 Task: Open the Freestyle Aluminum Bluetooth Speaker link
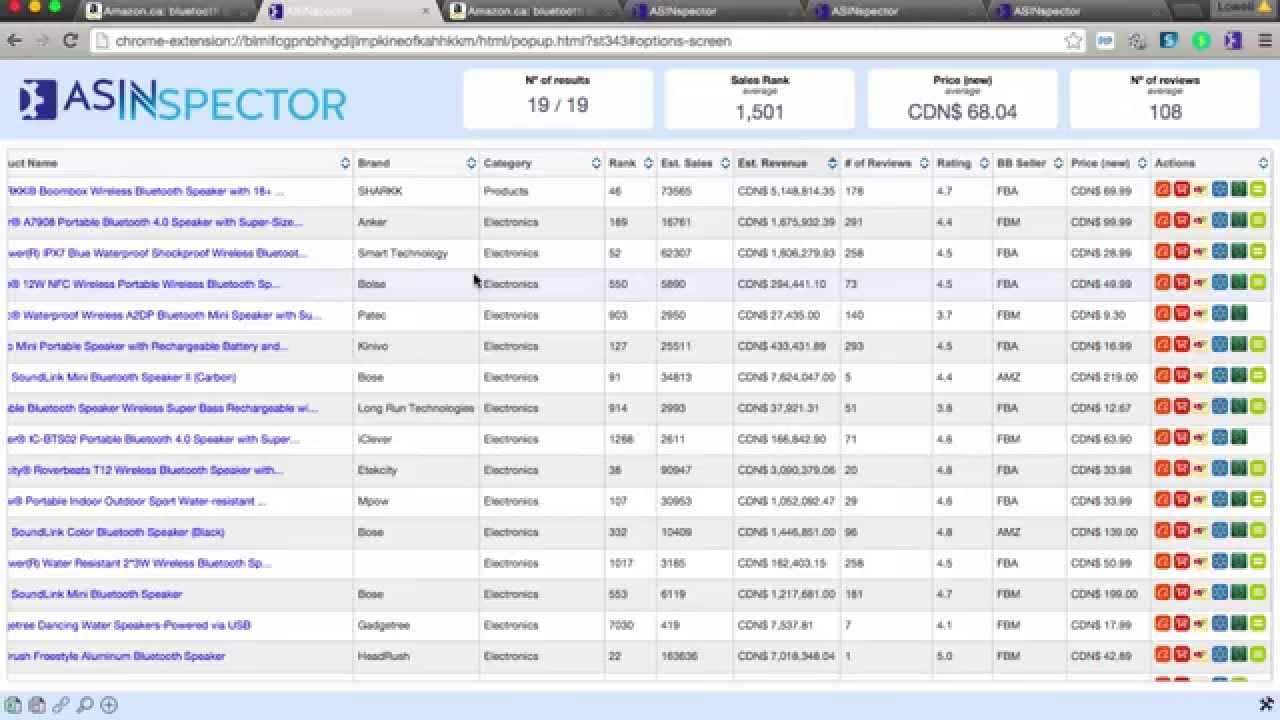117,656
